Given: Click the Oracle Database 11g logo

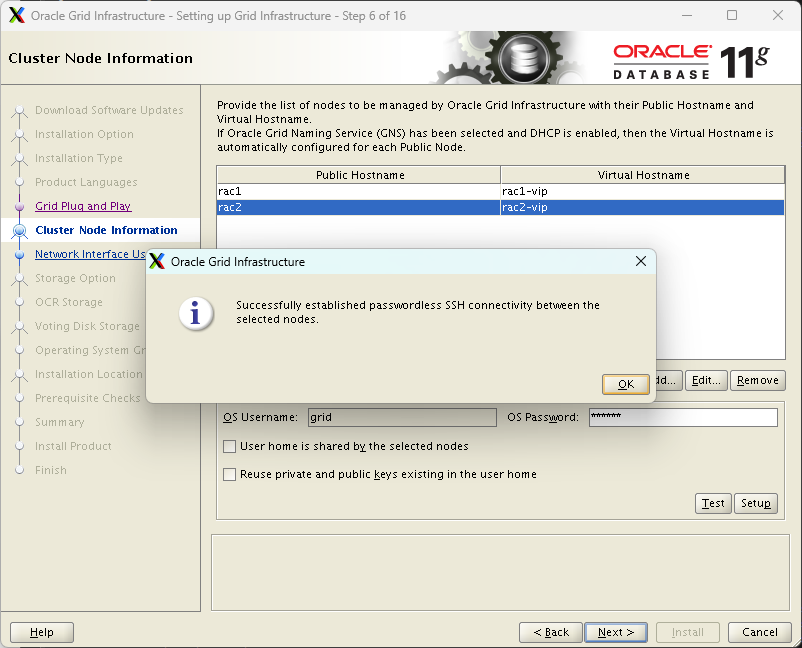Looking at the screenshot, I should pyautogui.click(x=692, y=61).
